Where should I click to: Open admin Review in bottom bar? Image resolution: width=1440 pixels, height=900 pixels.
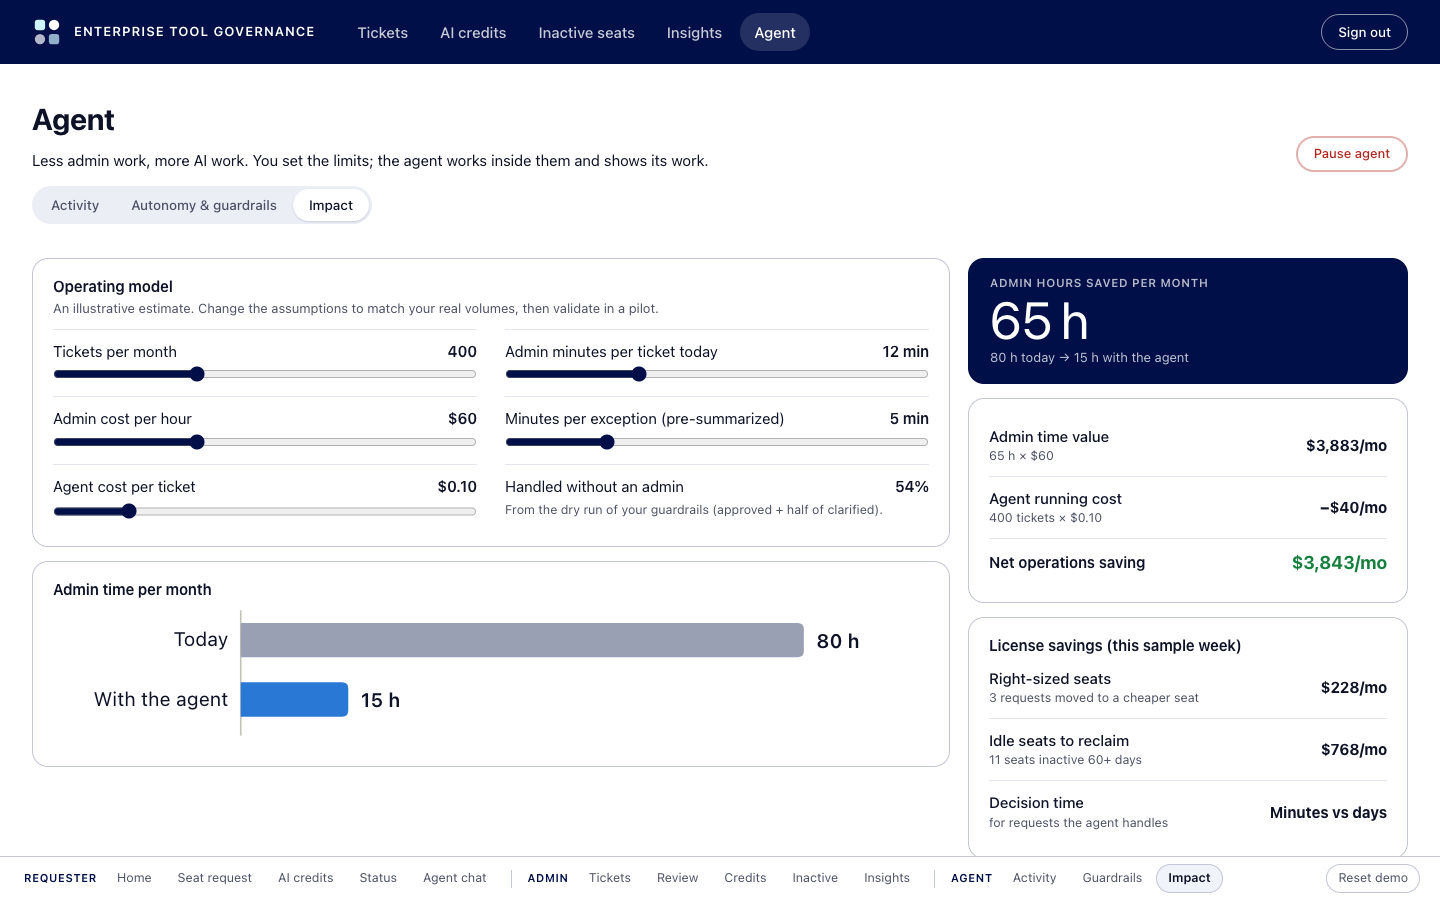[678, 878]
